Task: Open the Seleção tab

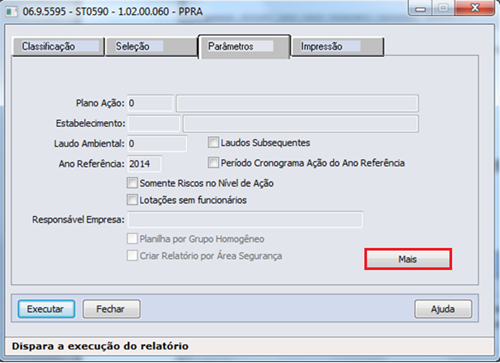Action: (x=151, y=46)
